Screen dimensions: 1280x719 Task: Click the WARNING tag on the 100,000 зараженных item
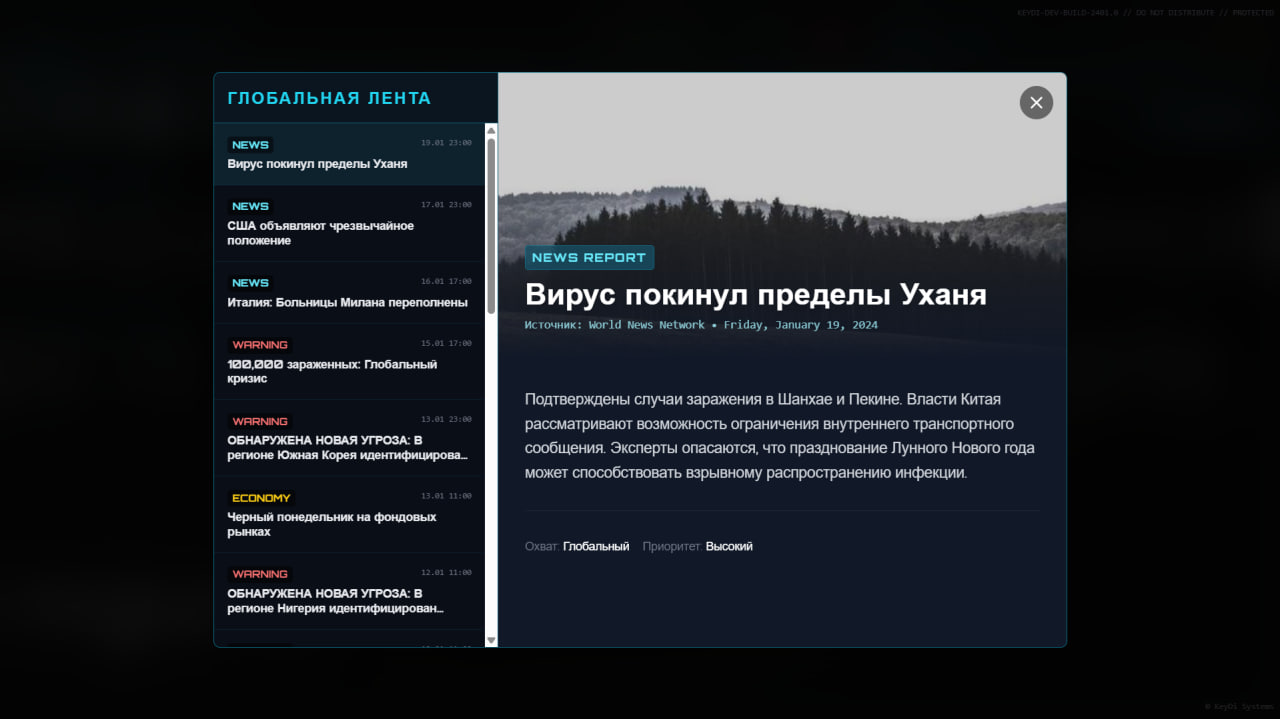(x=260, y=345)
